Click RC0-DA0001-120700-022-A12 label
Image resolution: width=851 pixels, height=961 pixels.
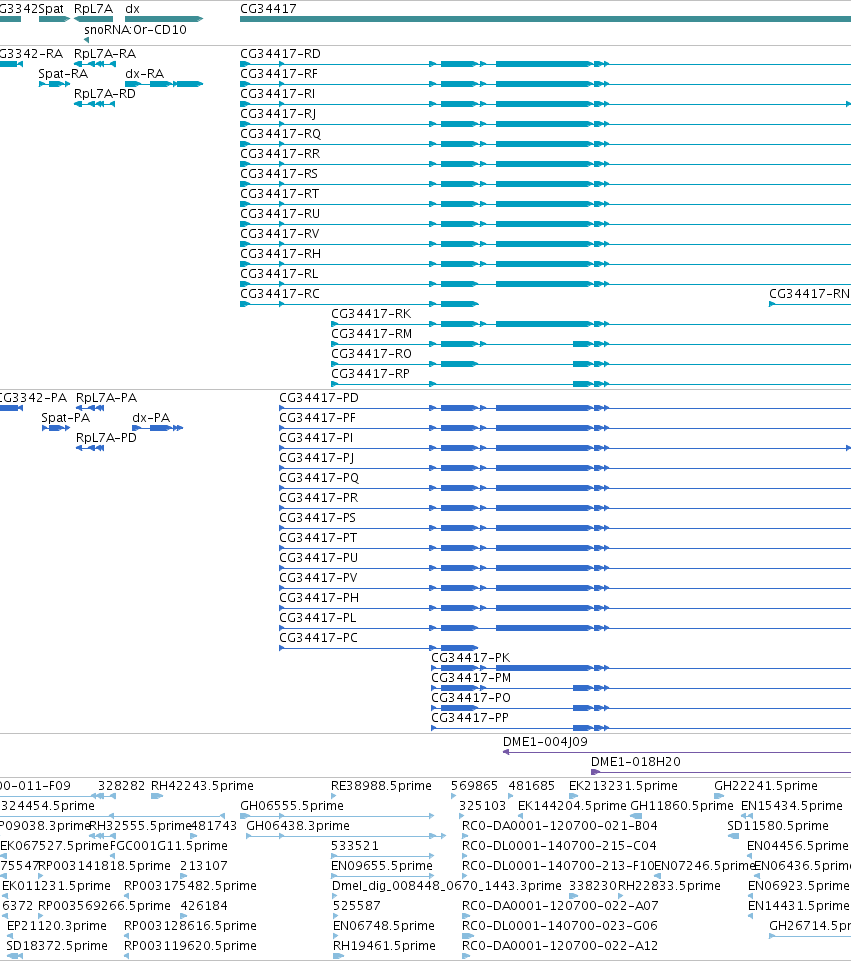point(559,946)
